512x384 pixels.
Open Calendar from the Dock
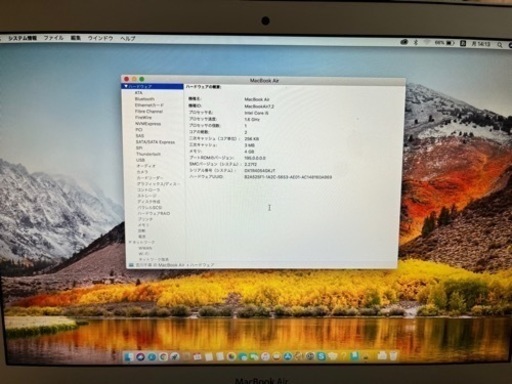click(x=198, y=357)
